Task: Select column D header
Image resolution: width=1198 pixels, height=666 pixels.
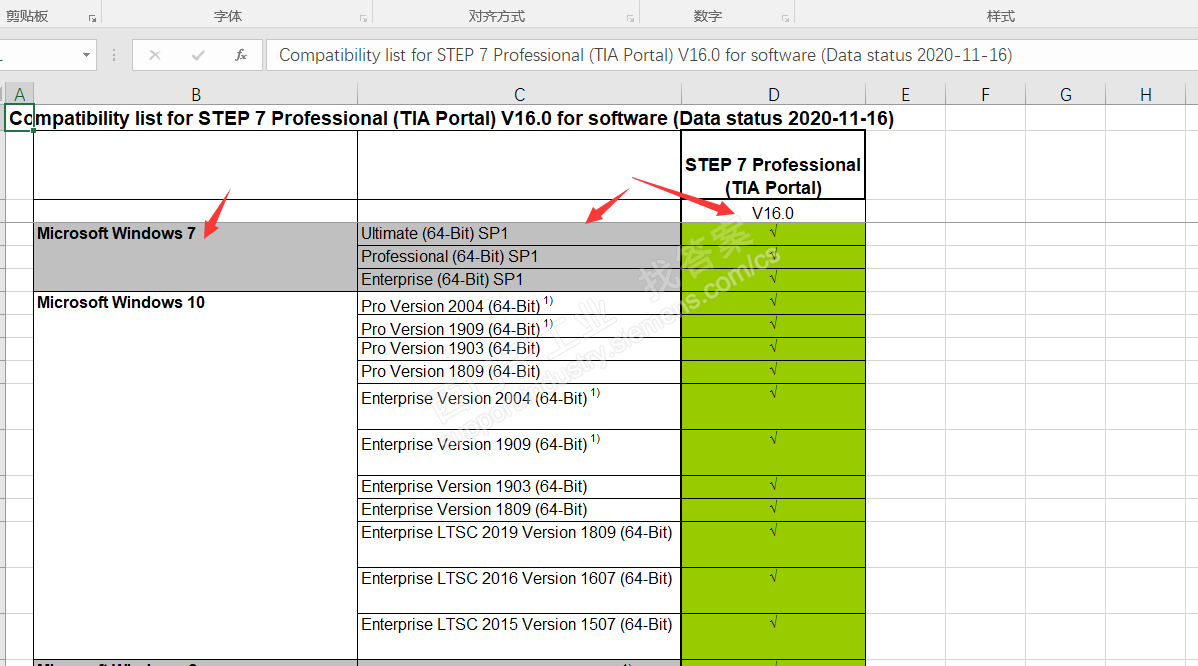Action: point(773,94)
